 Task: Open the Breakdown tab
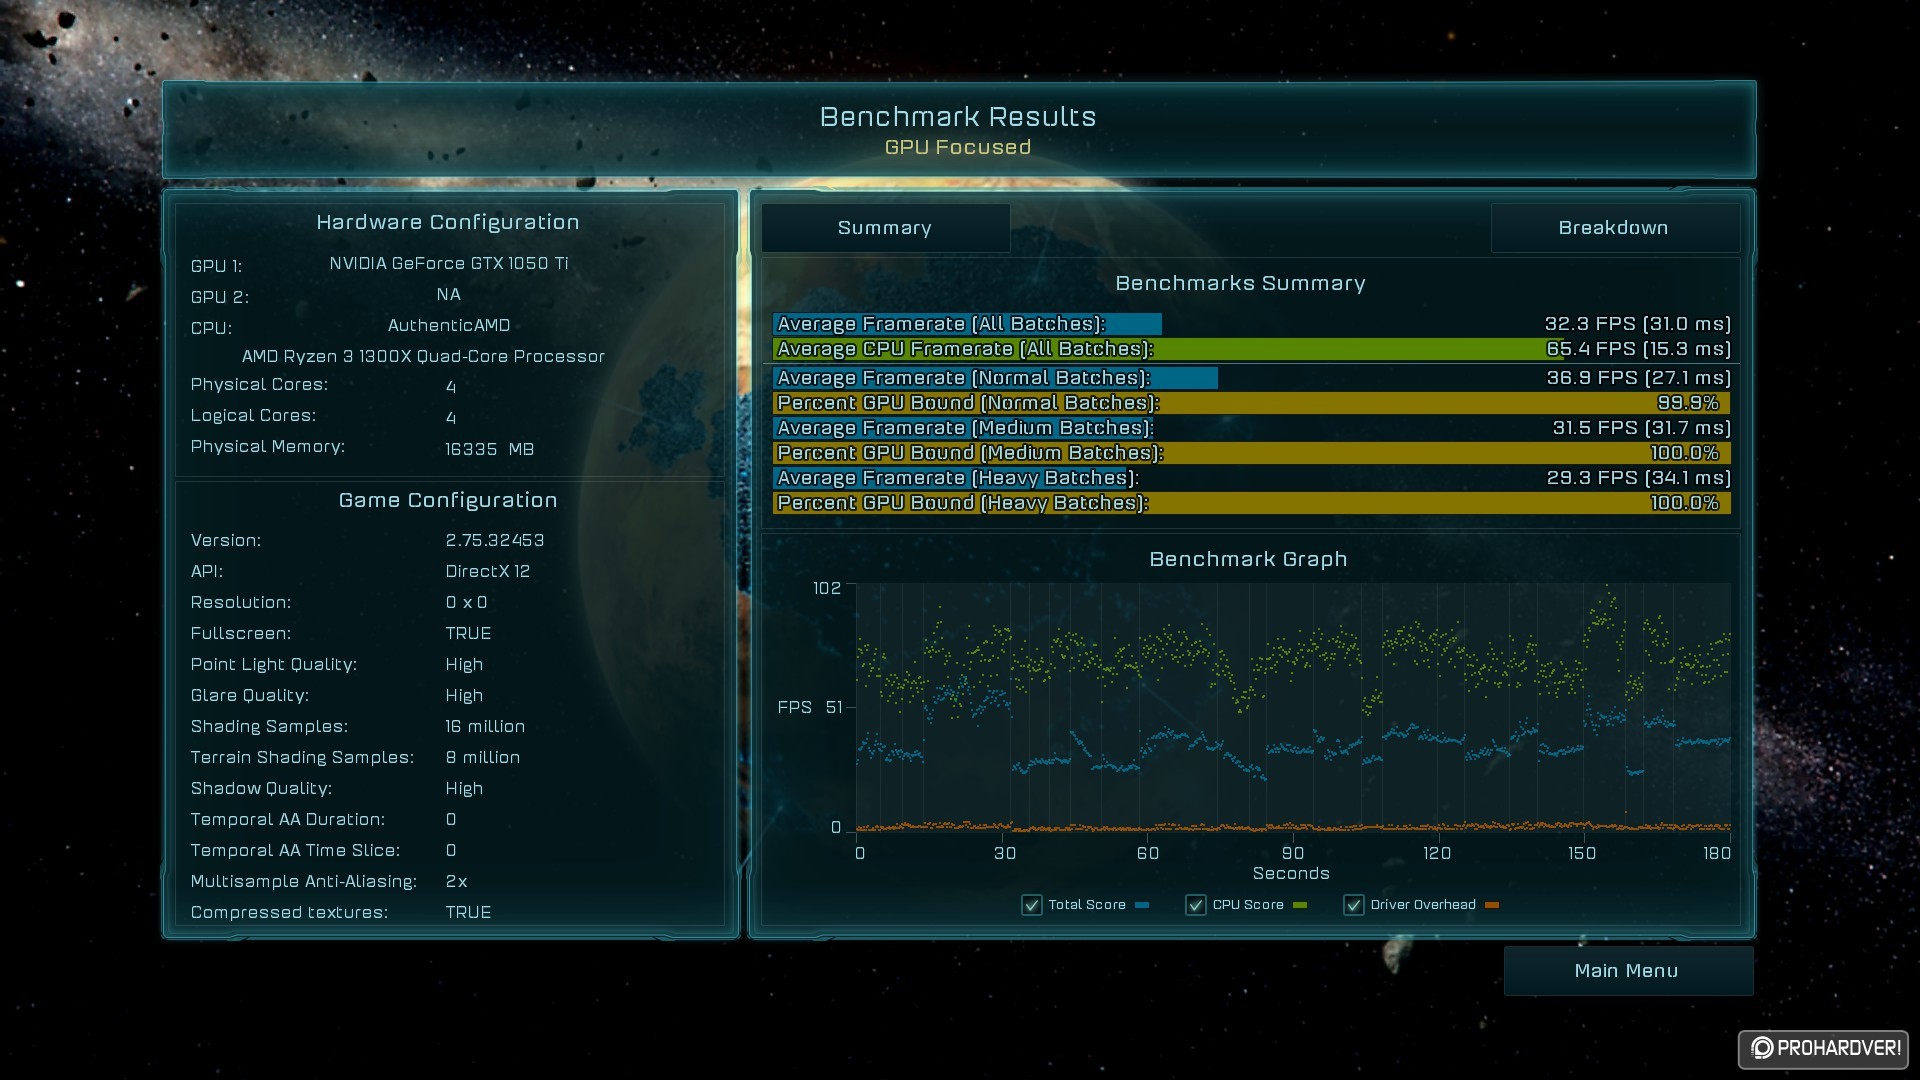point(1614,228)
